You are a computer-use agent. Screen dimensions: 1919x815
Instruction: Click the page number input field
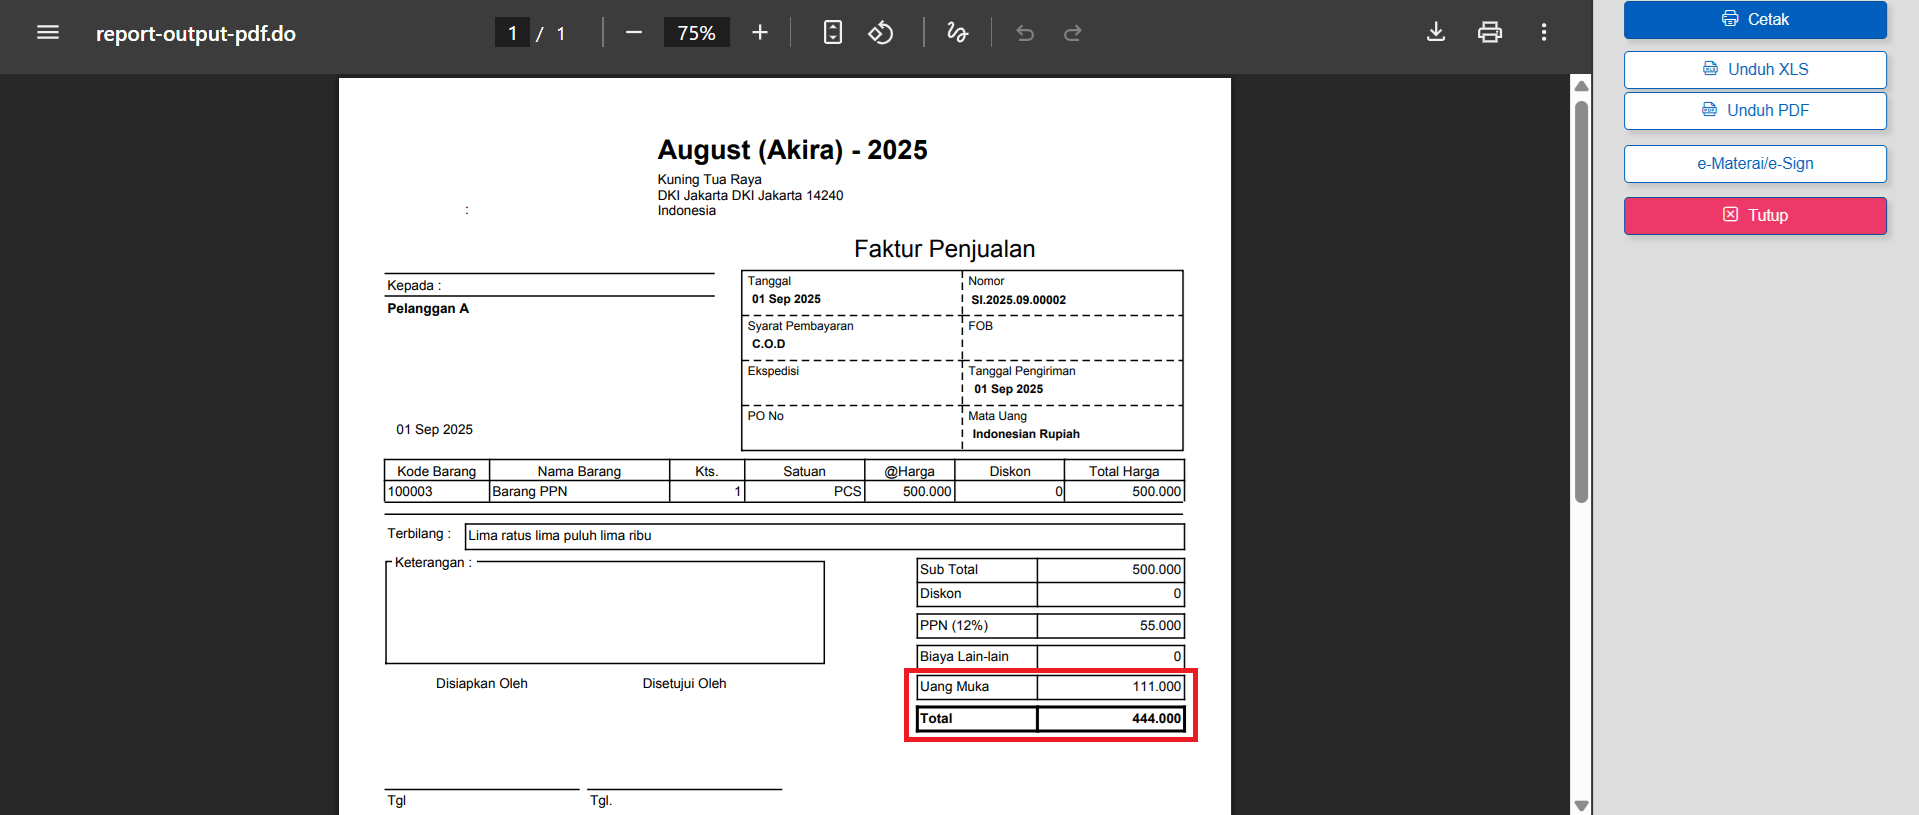(513, 33)
